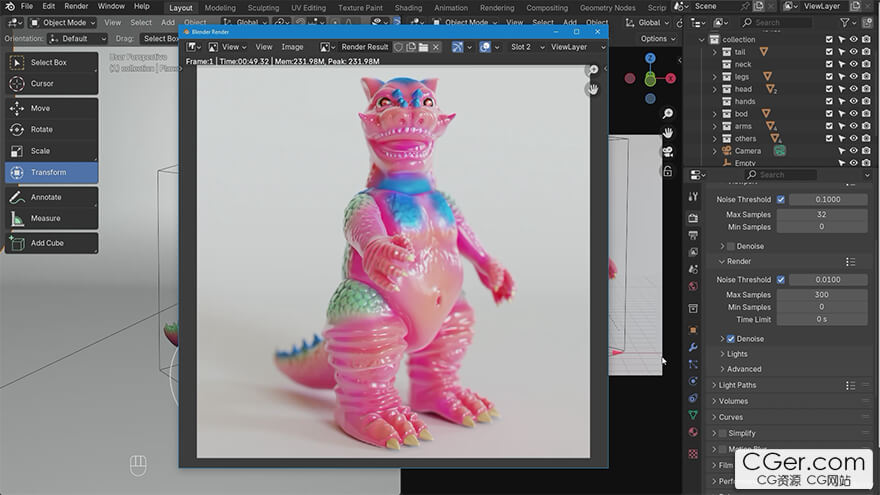Open the Tool properties tab icon
This screenshot has width=880, height=495.
click(693, 196)
